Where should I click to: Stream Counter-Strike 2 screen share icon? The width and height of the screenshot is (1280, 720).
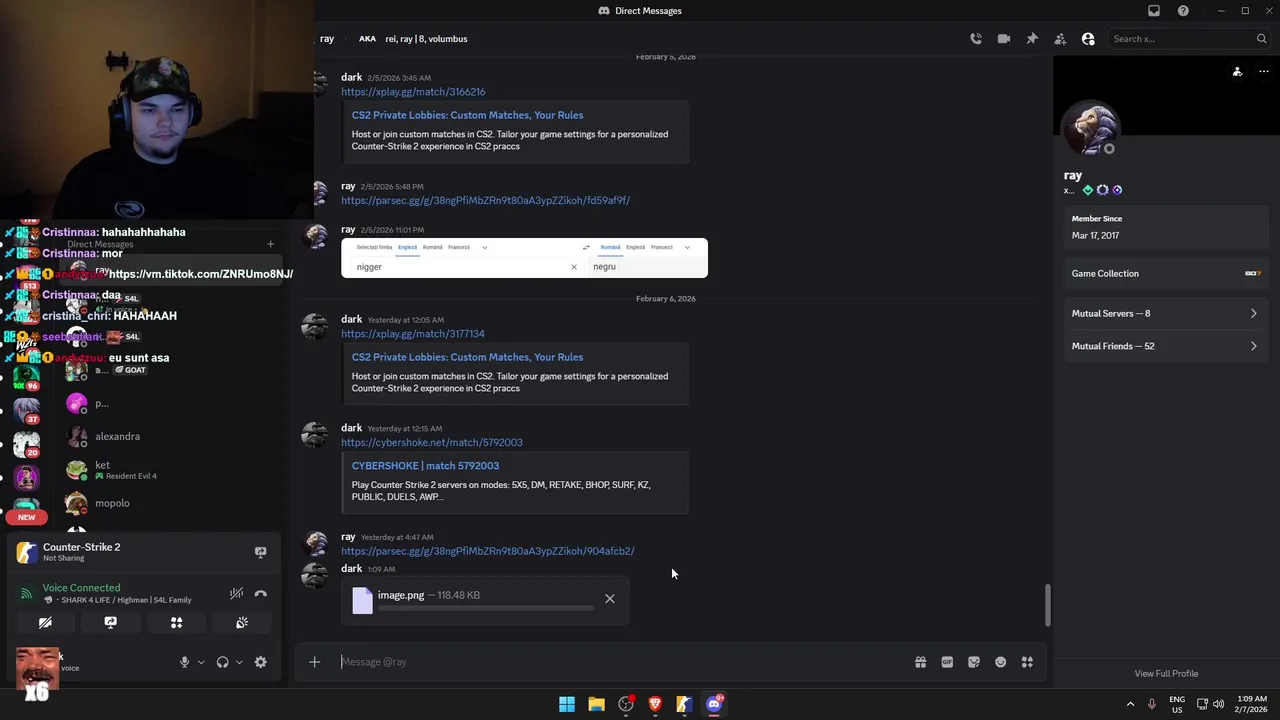(260, 552)
